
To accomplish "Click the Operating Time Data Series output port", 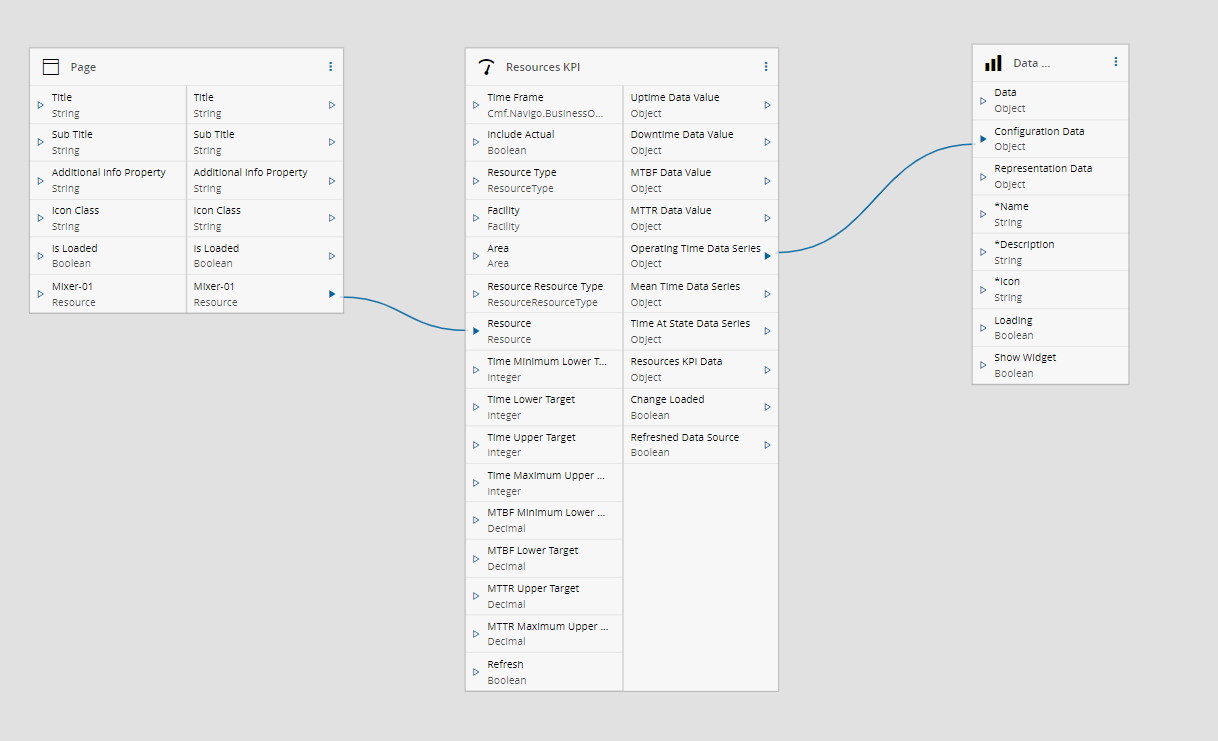I will click(x=767, y=256).
